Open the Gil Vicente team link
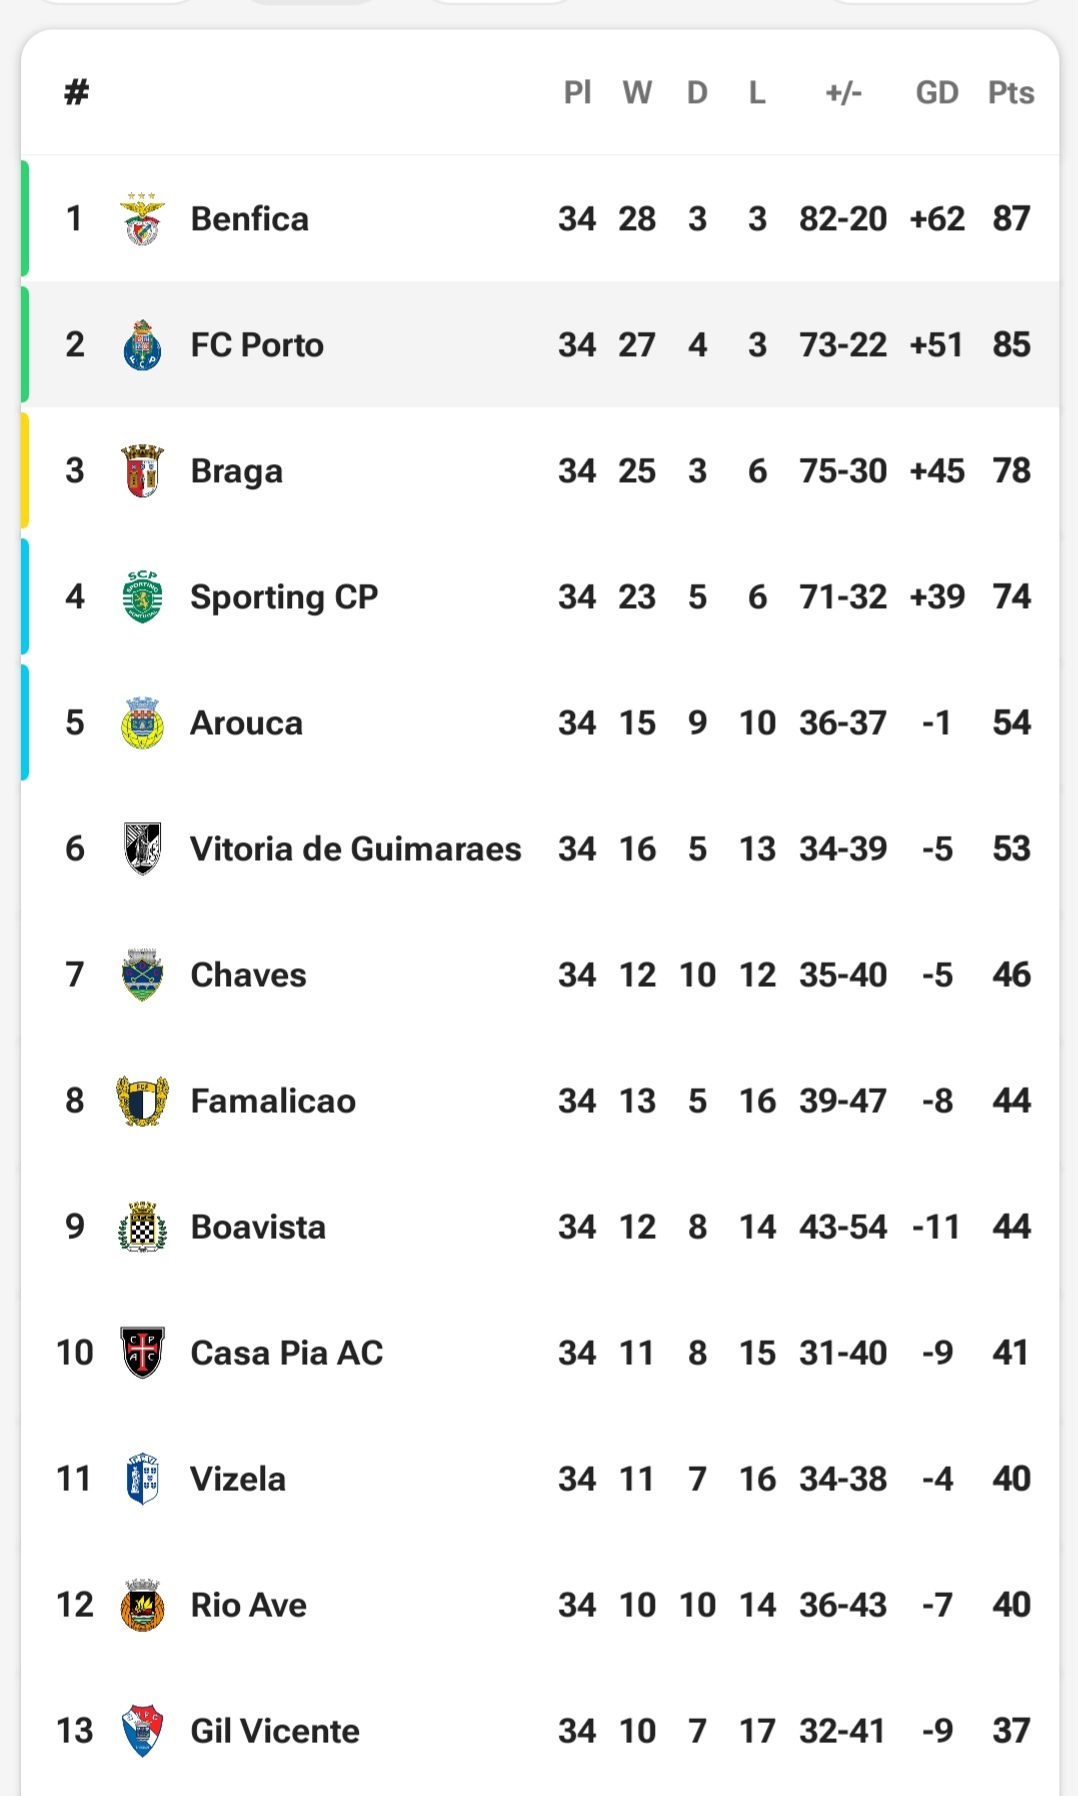Screen dimensions: 1078x1796 tap(275, 1731)
